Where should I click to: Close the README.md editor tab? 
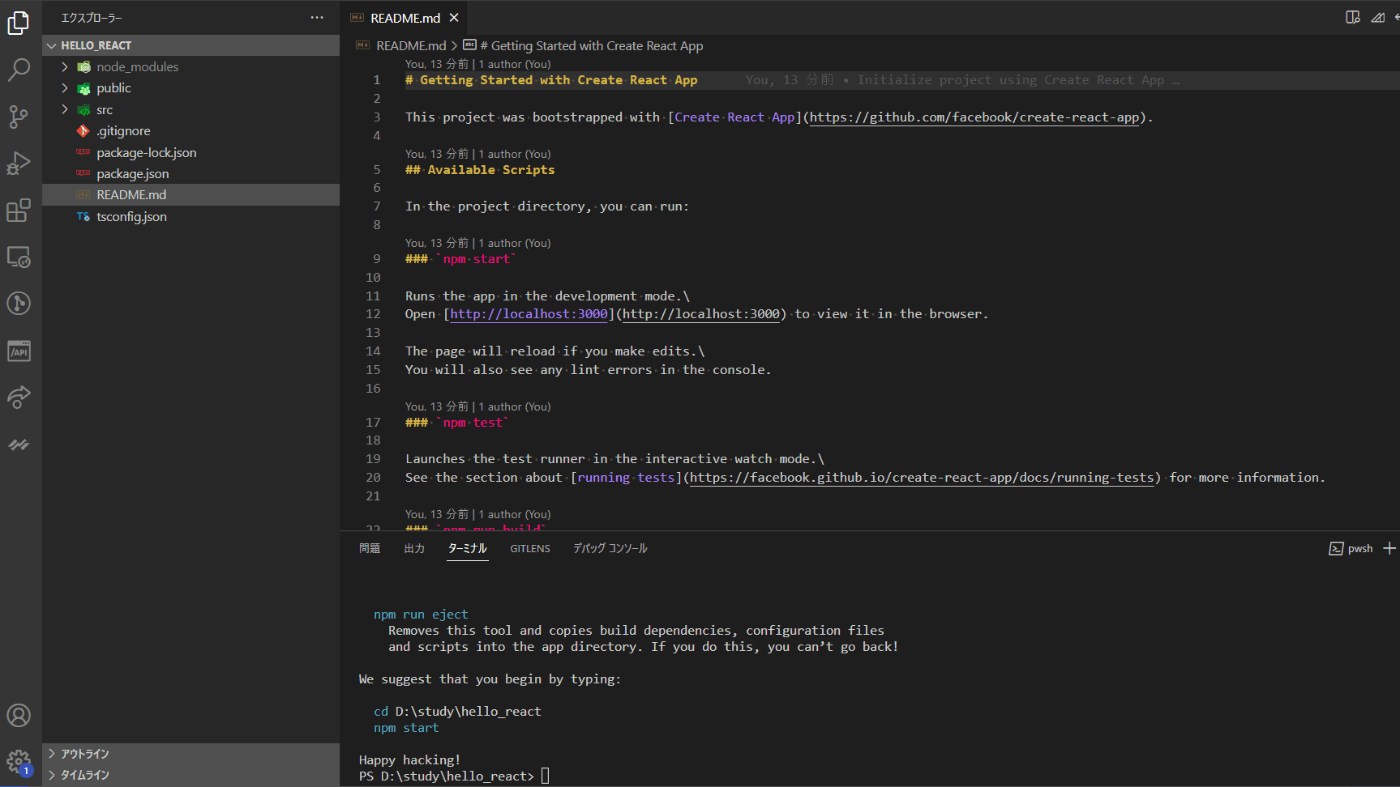(454, 18)
